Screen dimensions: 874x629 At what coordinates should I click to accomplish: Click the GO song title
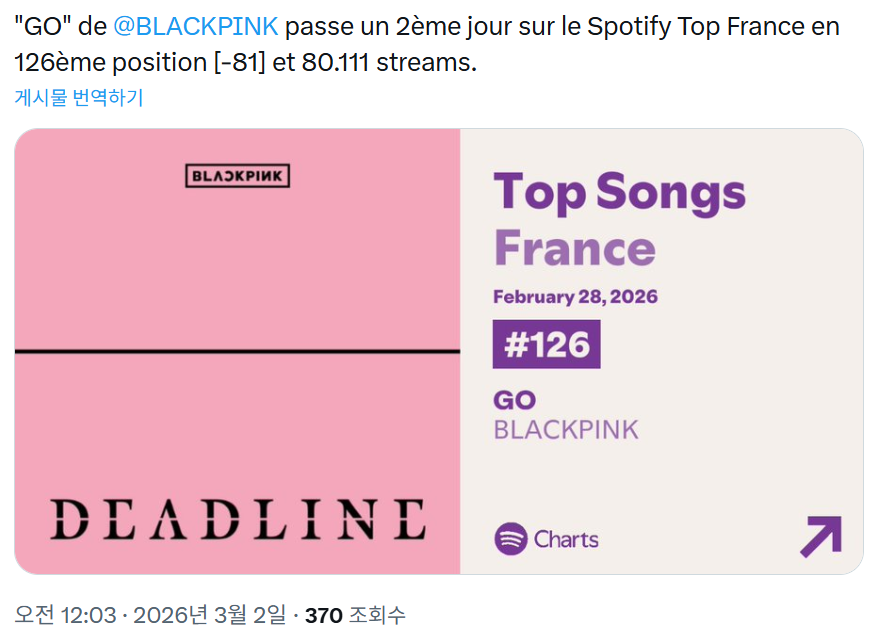[x=515, y=400]
